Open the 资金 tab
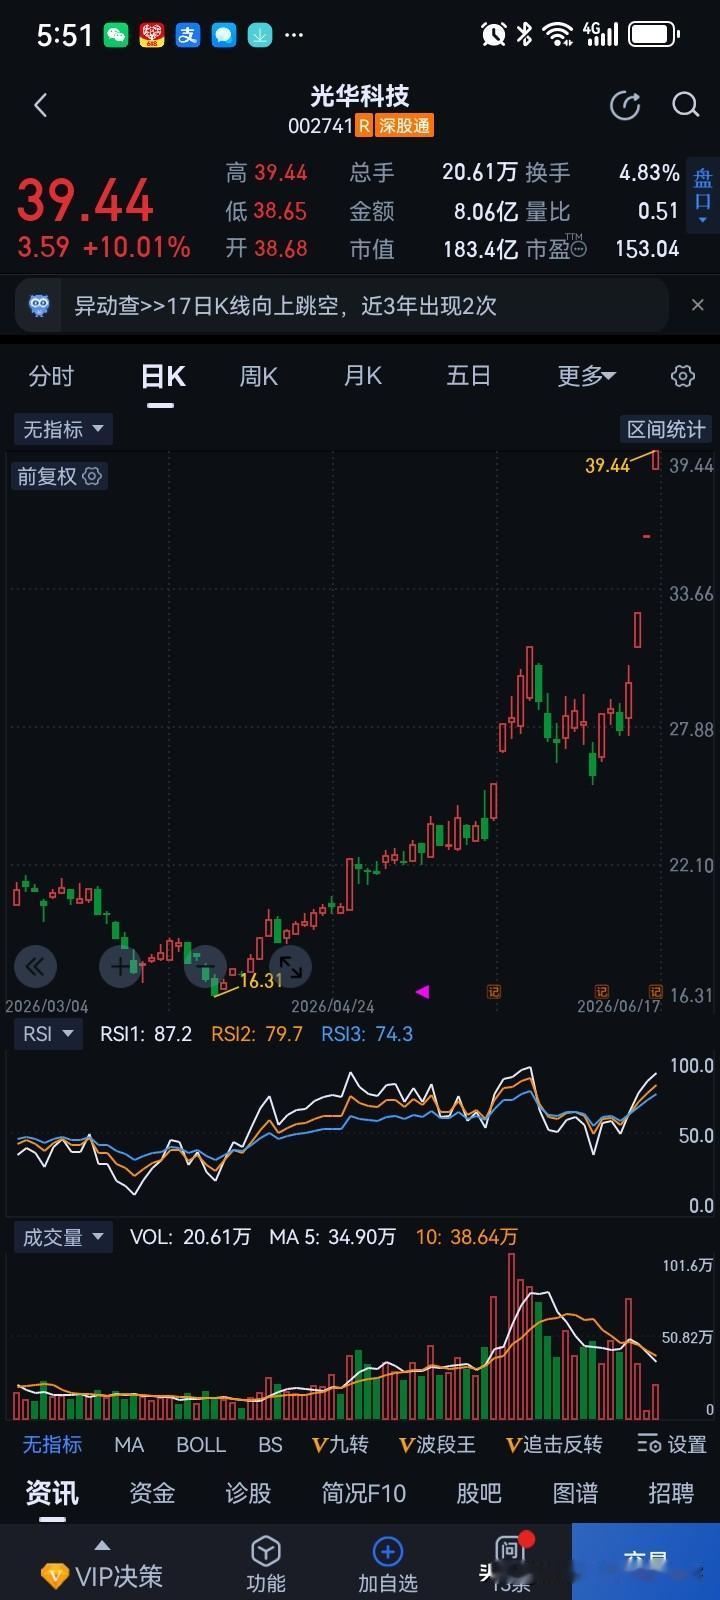The height and width of the screenshot is (1600, 720). [152, 1493]
